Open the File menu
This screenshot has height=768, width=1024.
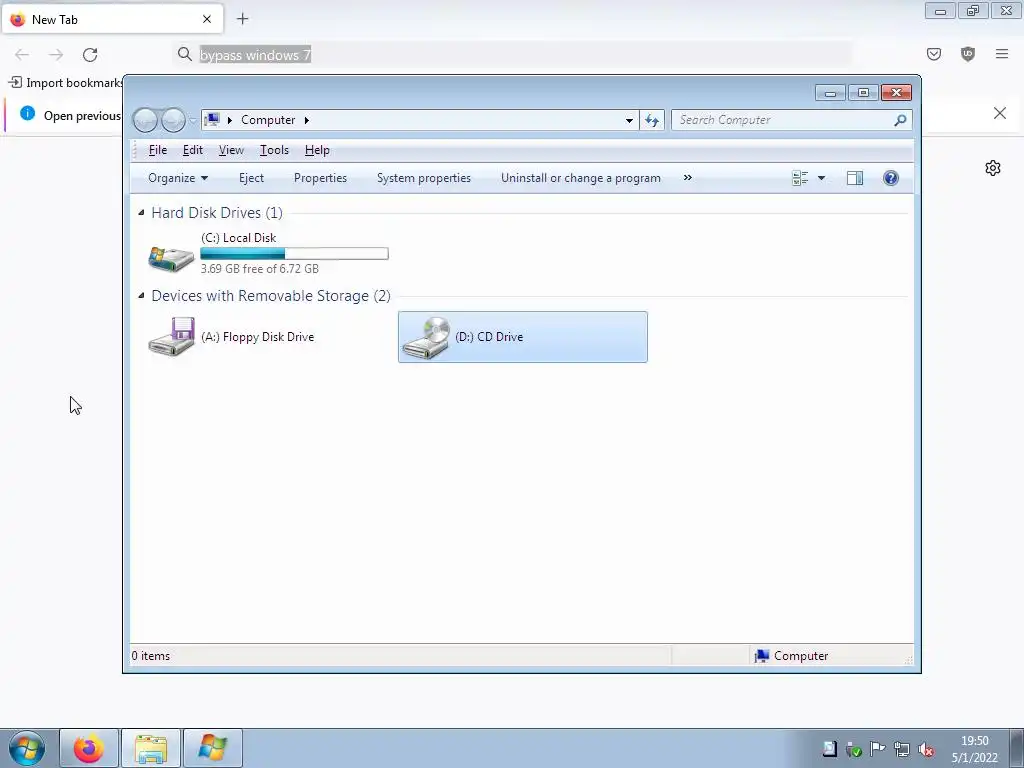coord(158,150)
